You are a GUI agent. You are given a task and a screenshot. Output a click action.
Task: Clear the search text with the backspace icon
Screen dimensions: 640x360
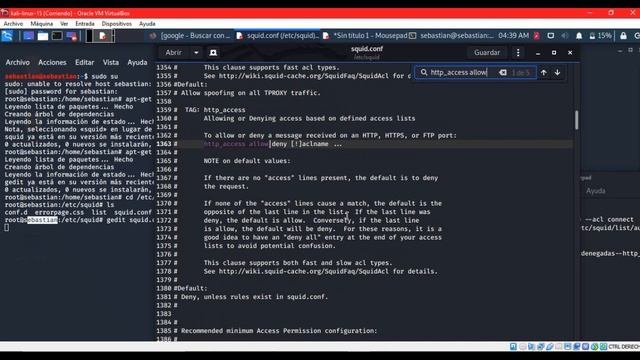[503, 72]
